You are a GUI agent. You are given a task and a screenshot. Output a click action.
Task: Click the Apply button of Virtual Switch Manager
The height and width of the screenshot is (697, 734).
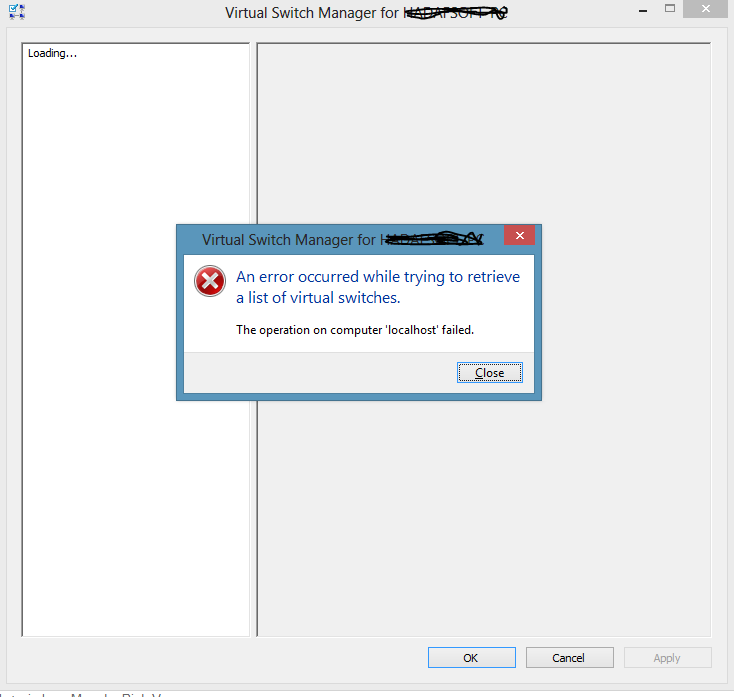point(668,658)
